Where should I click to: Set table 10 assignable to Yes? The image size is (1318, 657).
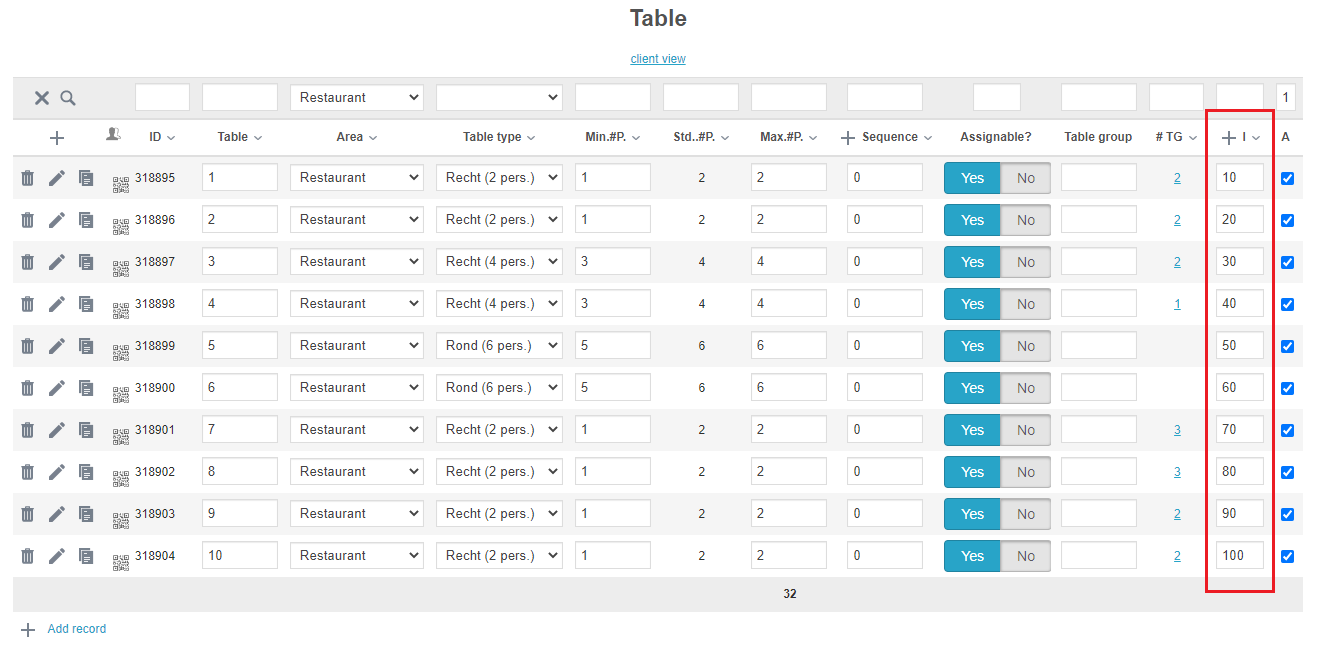click(x=972, y=556)
